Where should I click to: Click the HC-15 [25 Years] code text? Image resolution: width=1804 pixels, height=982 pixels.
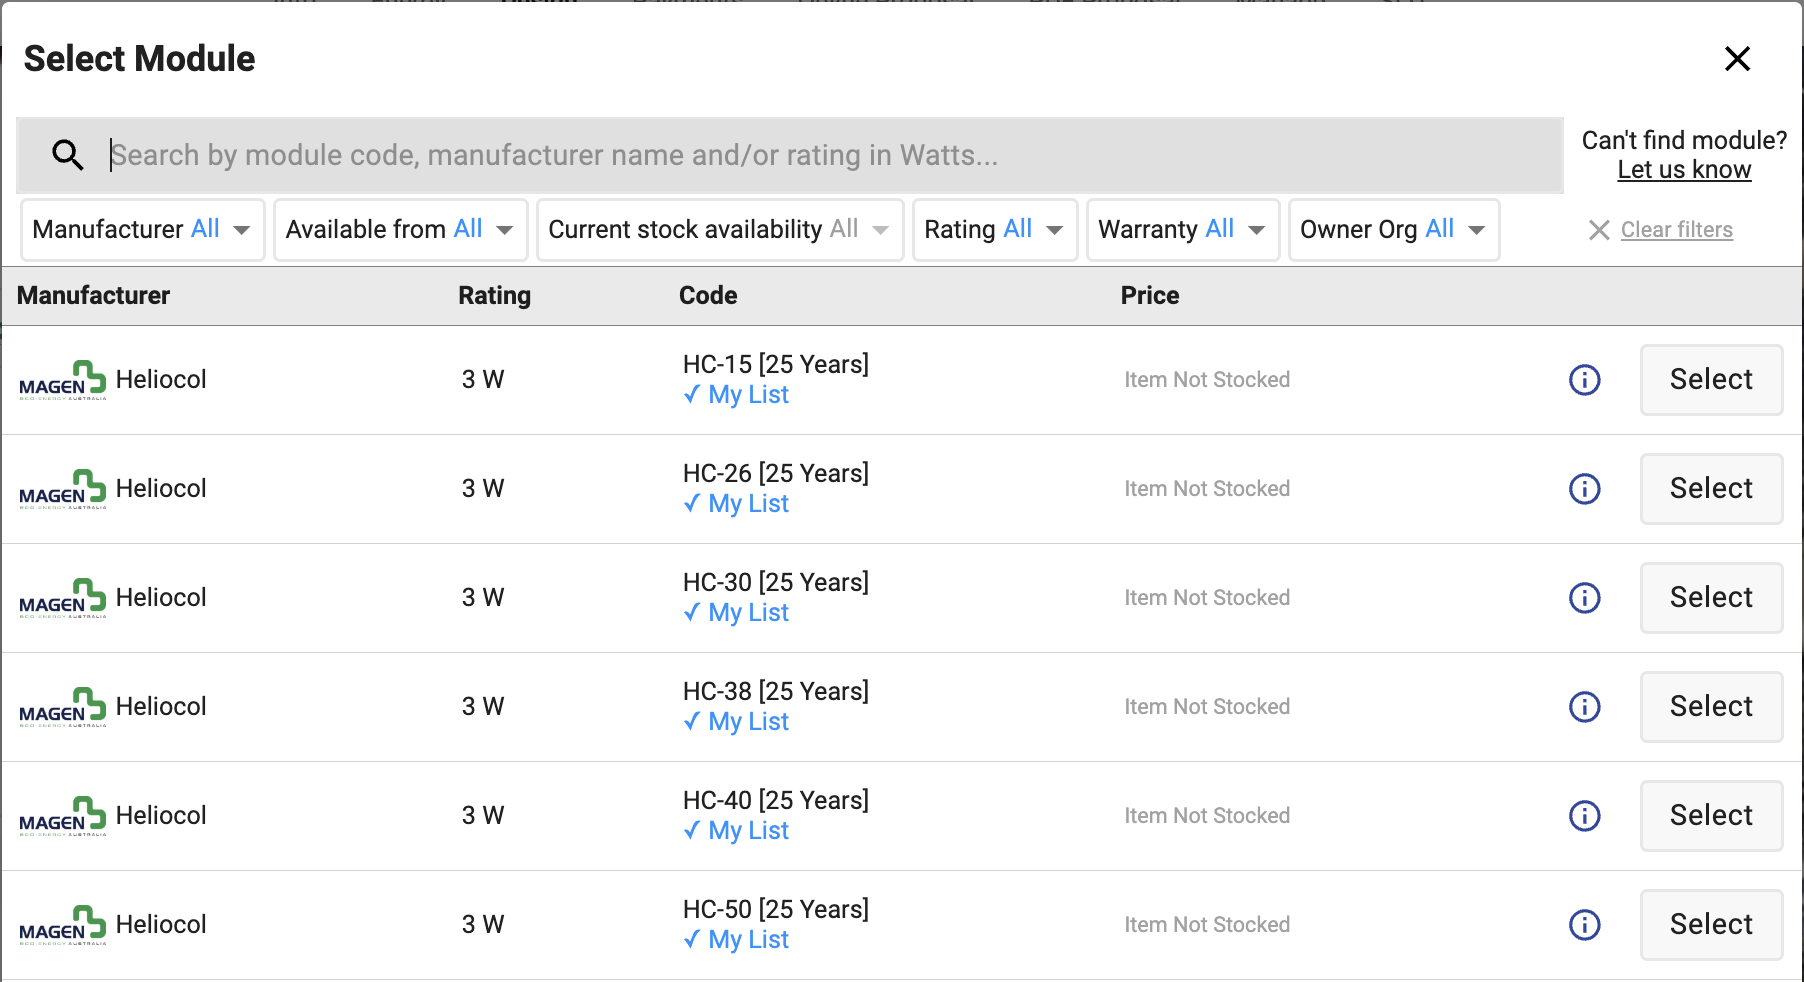coord(776,365)
